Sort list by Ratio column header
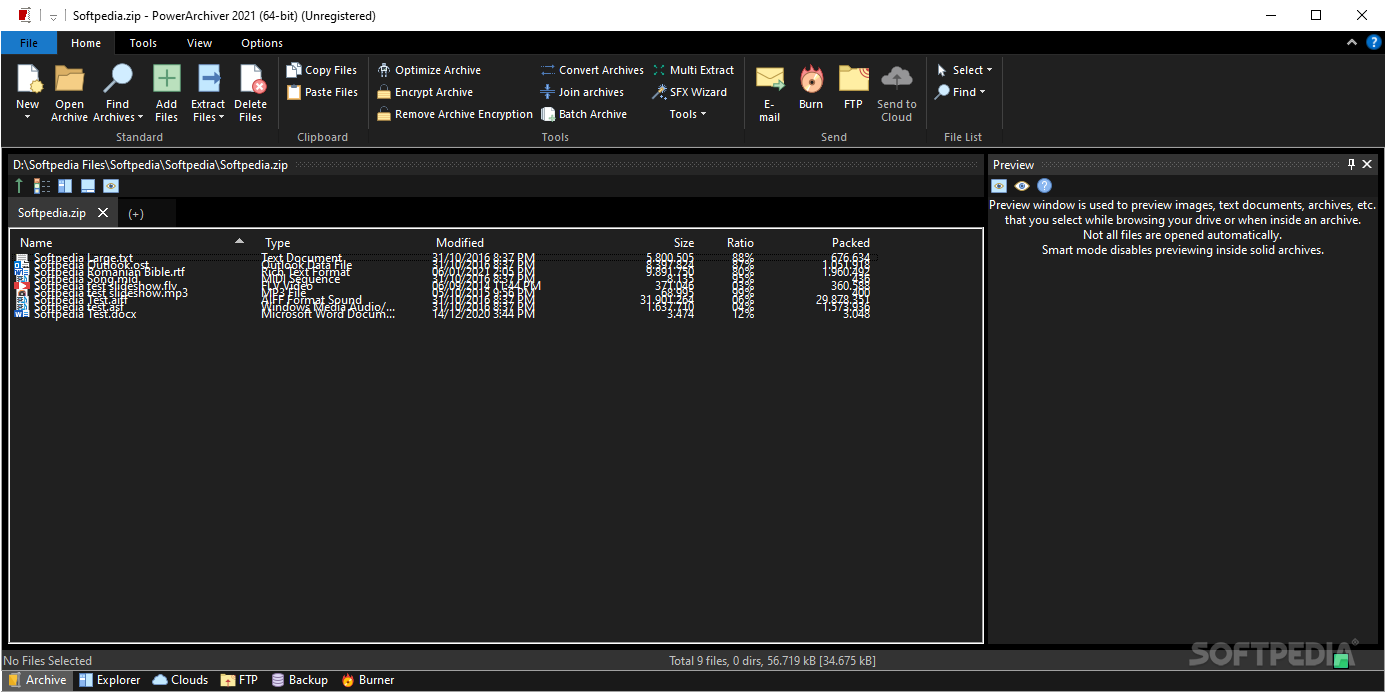The width and height of the screenshot is (1386, 693). (740, 242)
